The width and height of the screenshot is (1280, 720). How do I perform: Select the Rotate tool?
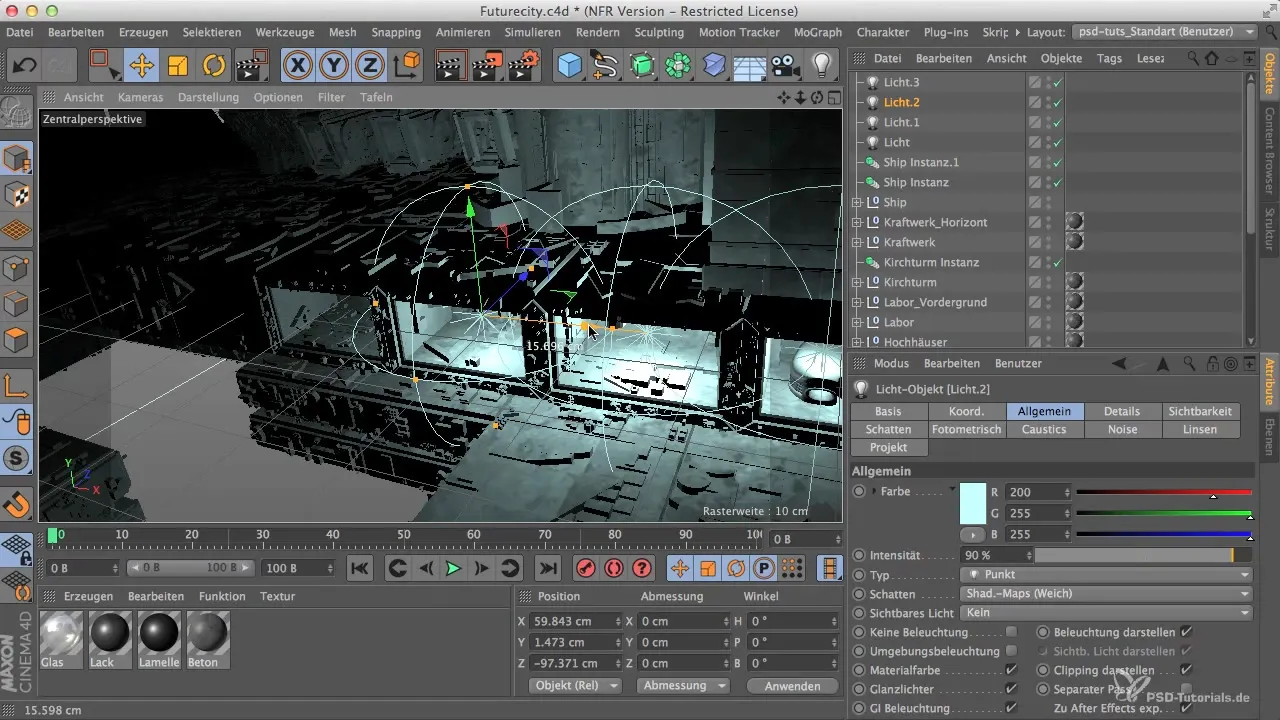tap(214, 66)
